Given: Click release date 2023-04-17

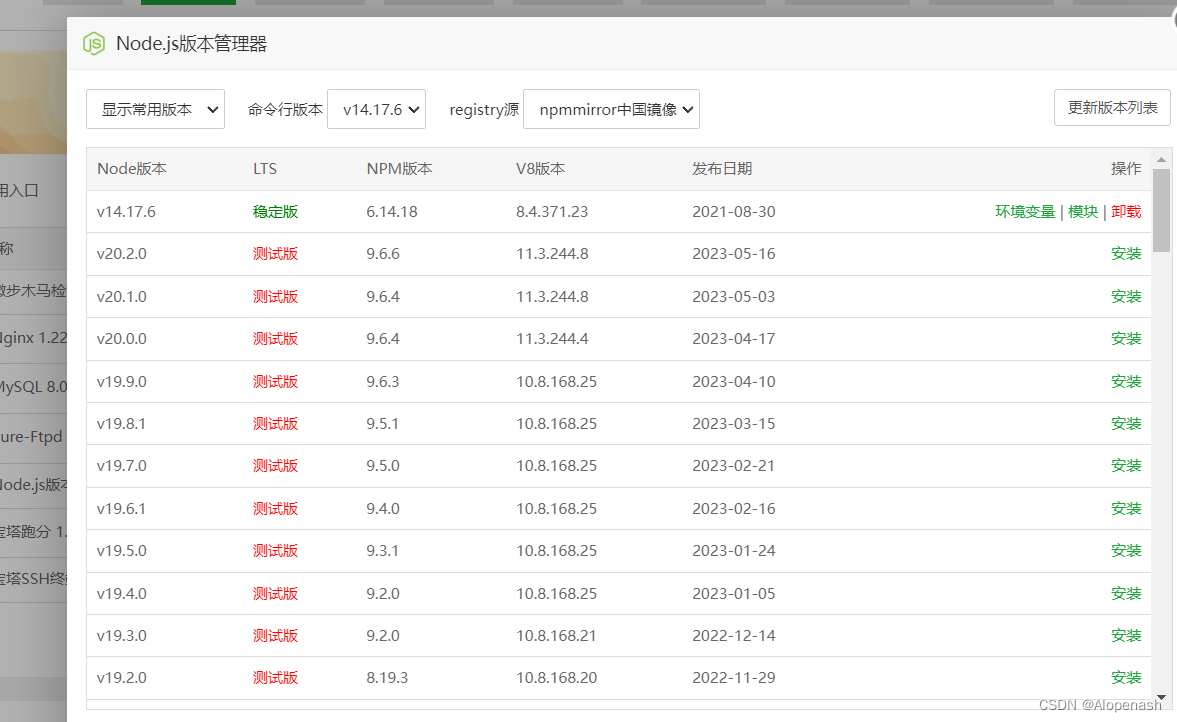Looking at the screenshot, I should (733, 338).
